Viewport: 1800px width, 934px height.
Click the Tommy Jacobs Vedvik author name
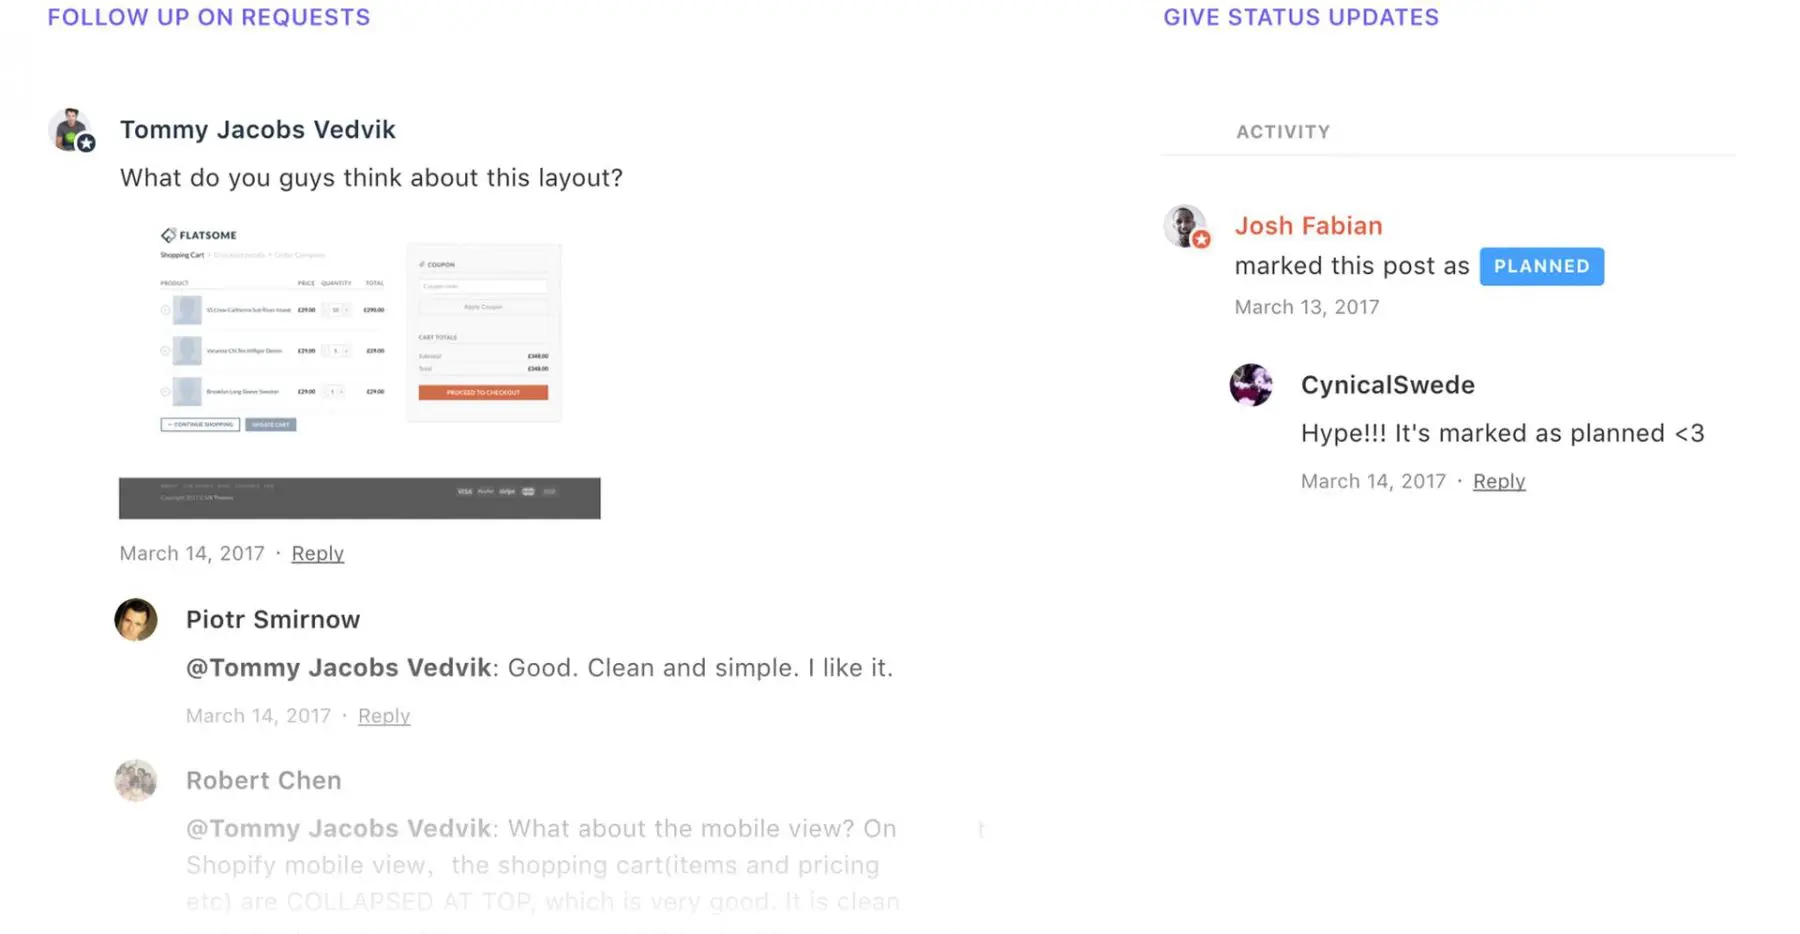pyautogui.click(x=257, y=130)
